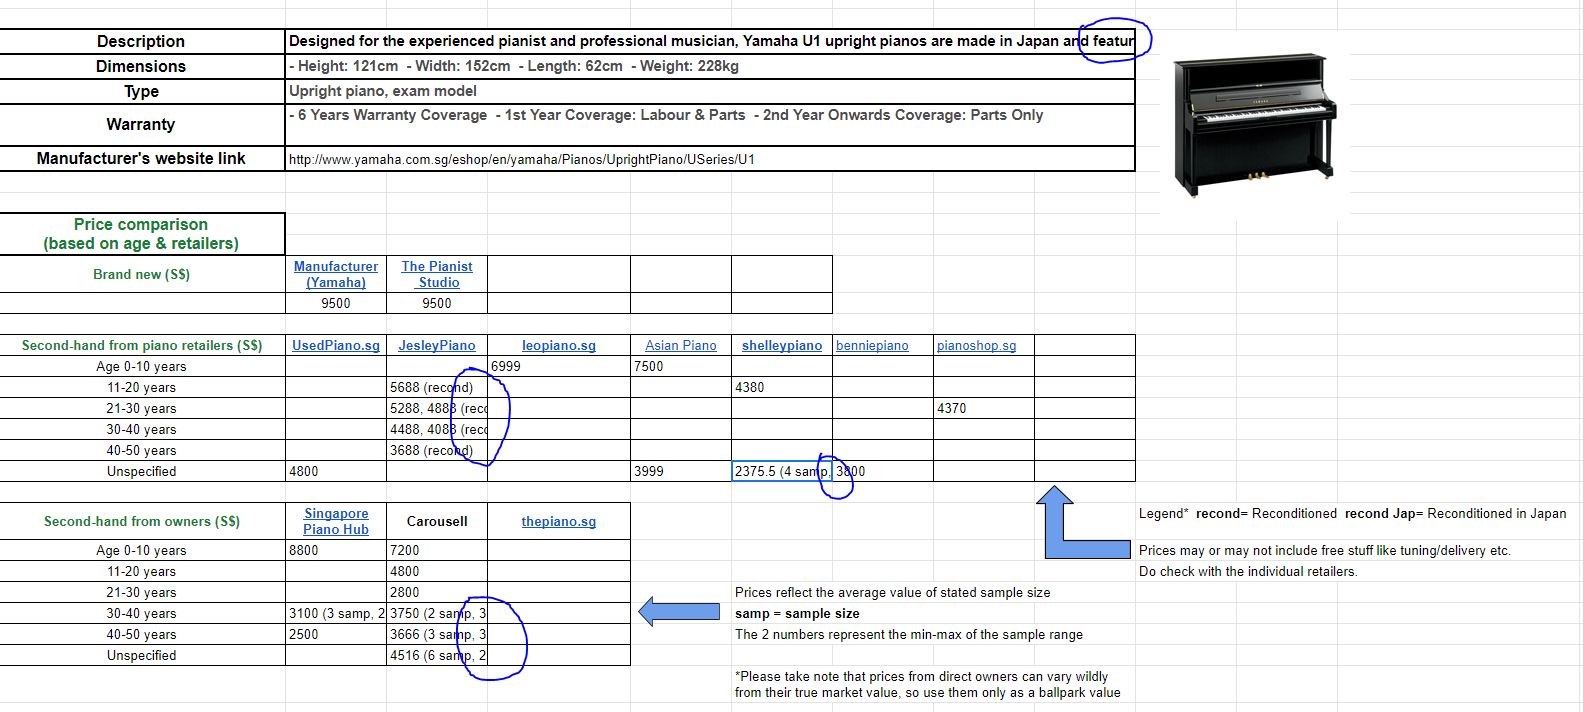Image resolution: width=1583 pixels, height=712 pixels.
Task: Select 'Second-hand from piano retailers (S$)' header
Action: 142,345
